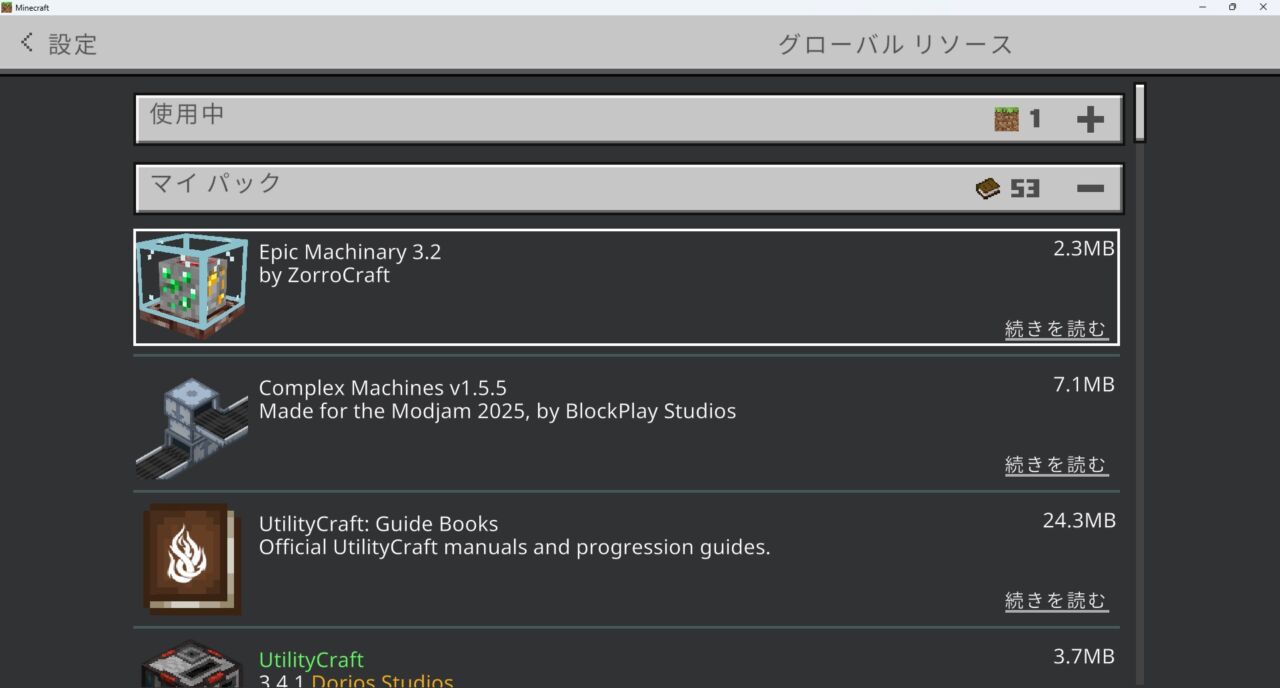This screenshot has height=688, width=1280.
Task: Expand the 使用中 section with plus
Action: click(x=1090, y=120)
